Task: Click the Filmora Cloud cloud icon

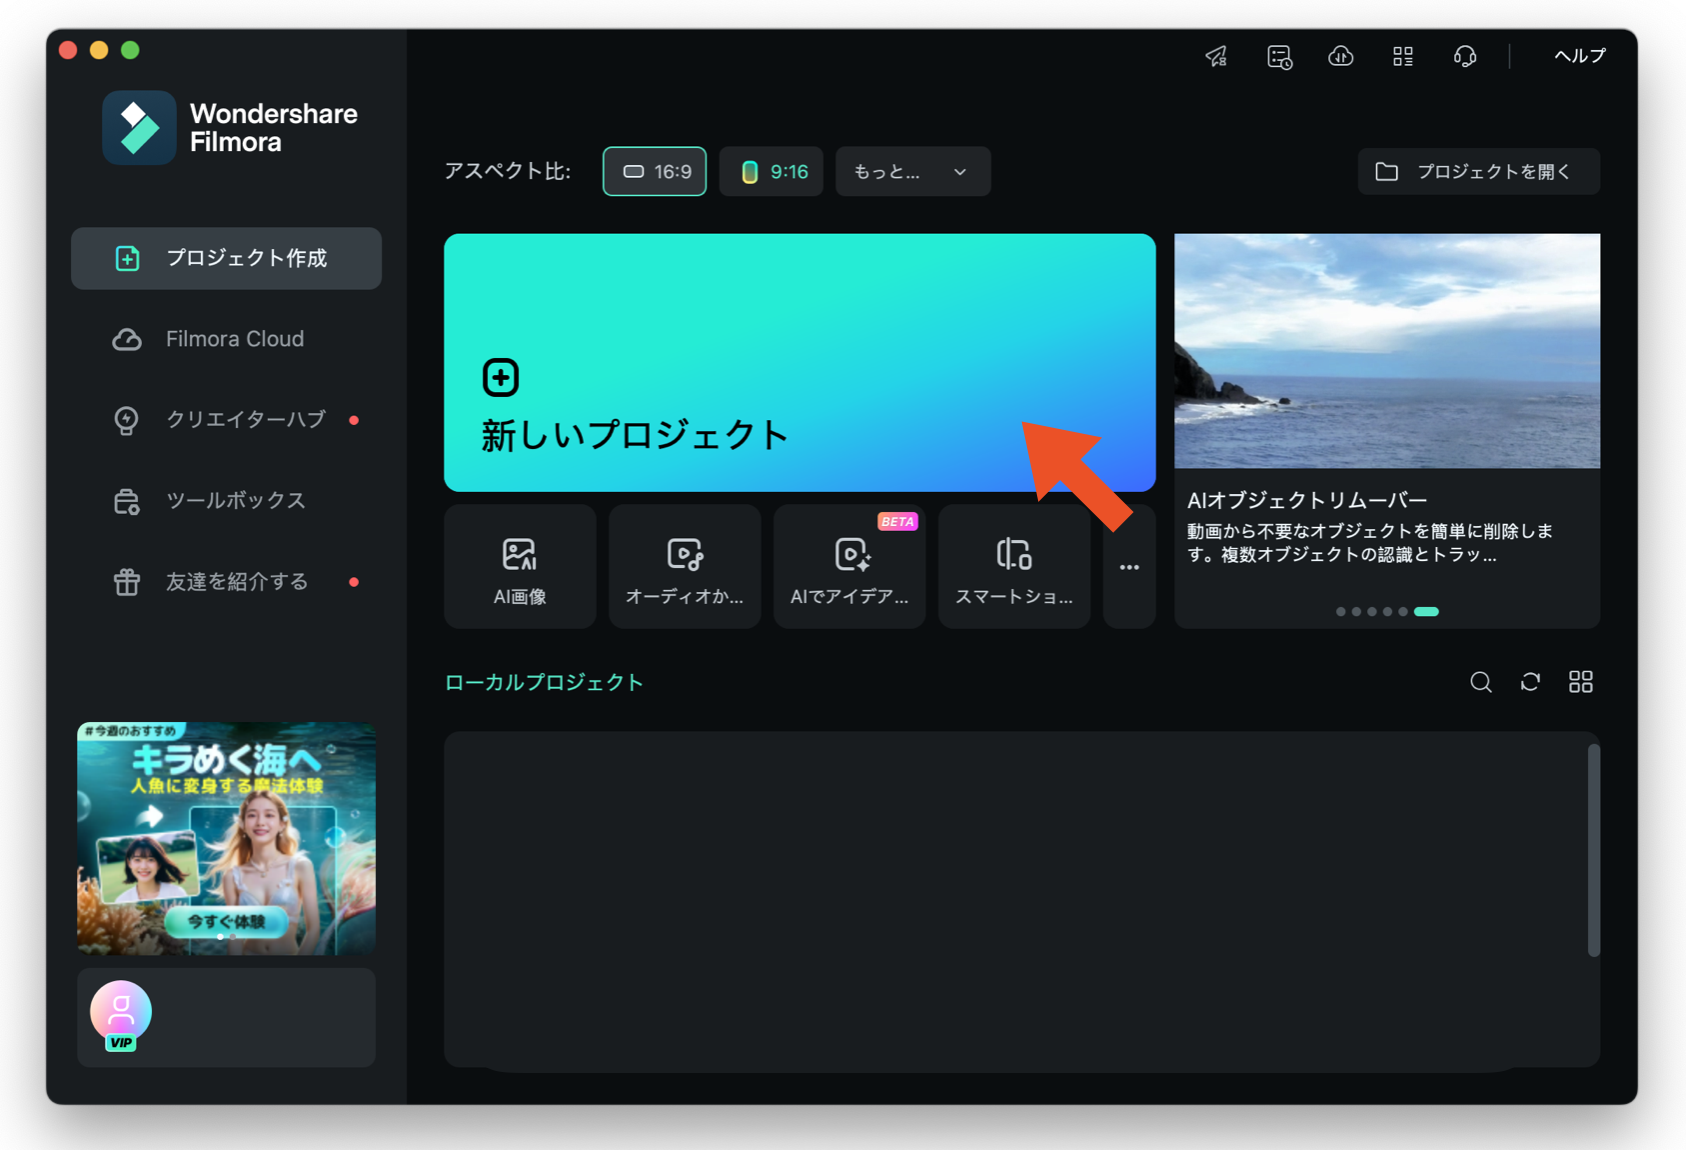Action: (126, 339)
